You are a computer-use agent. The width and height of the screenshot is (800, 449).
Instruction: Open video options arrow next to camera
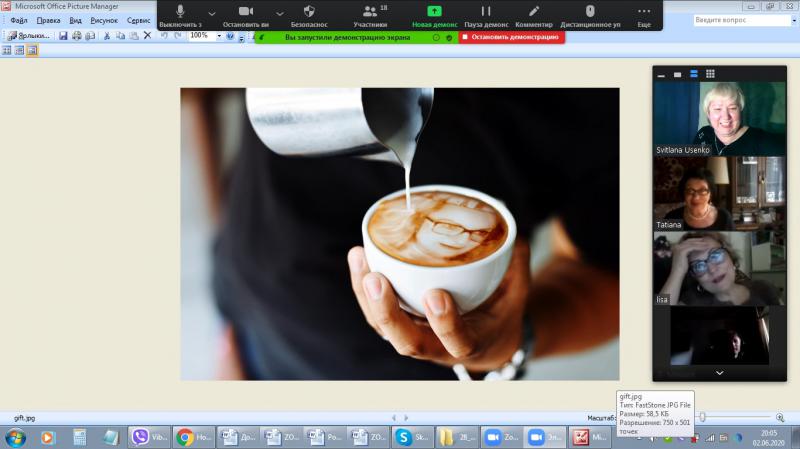(280, 14)
